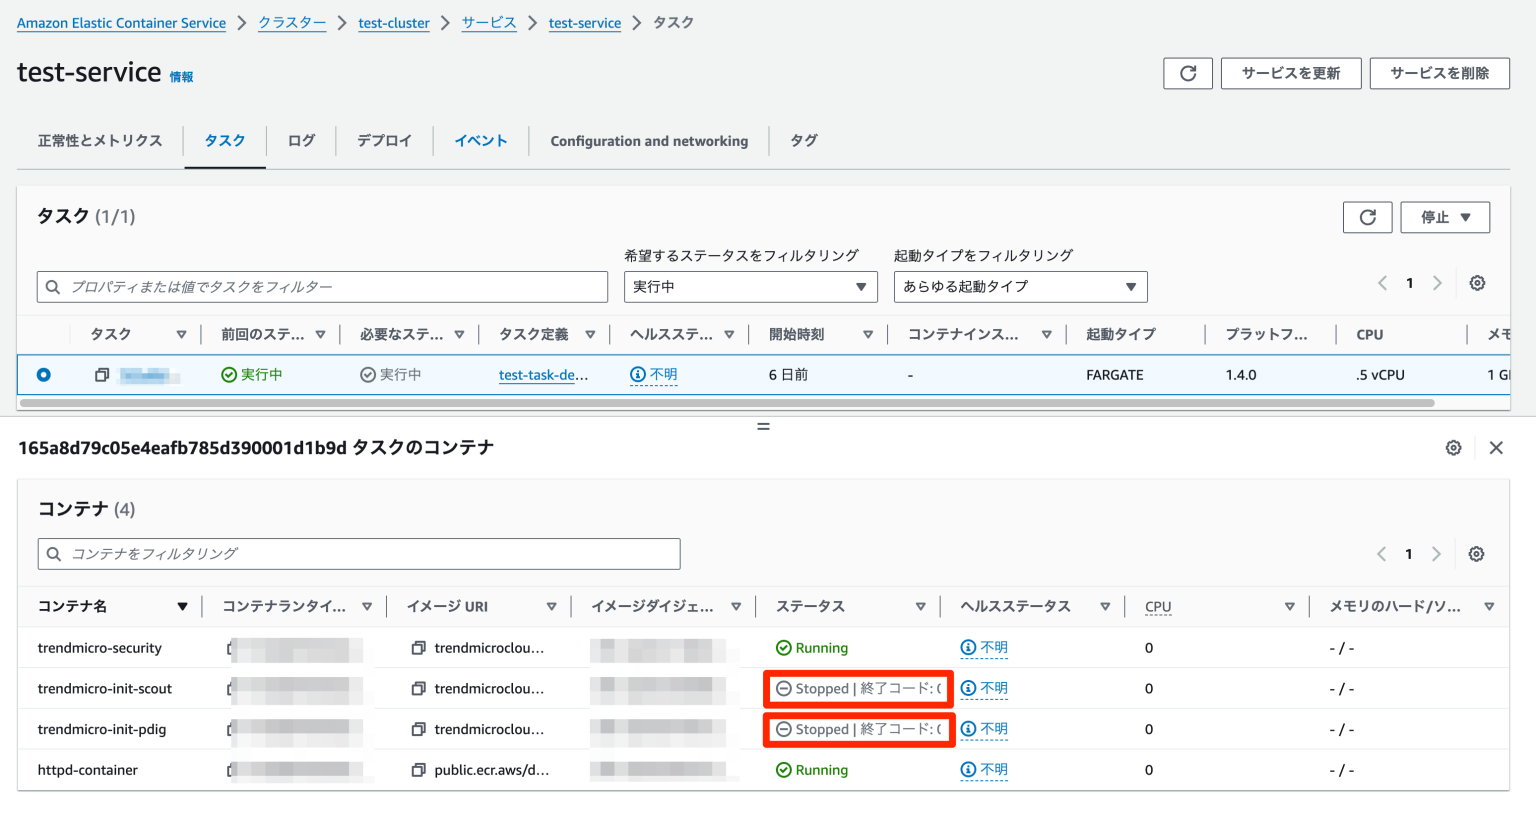The image size is (1536, 818).
Task: Copy the task ID with copy icon
Action: pos(102,375)
